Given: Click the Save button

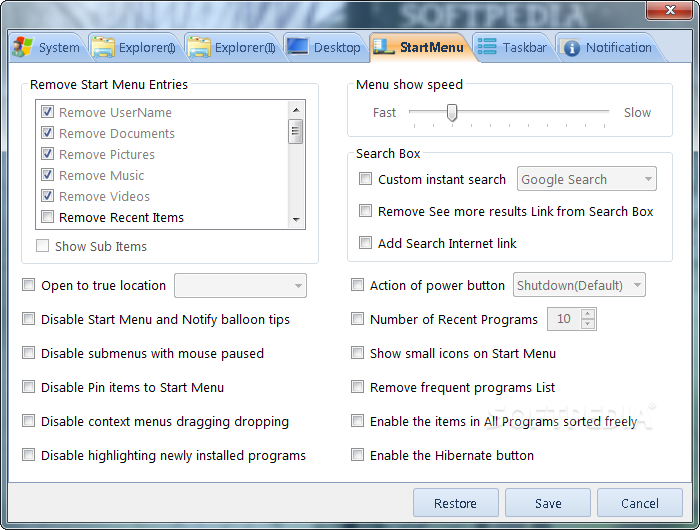Looking at the screenshot, I should (548, 503).
